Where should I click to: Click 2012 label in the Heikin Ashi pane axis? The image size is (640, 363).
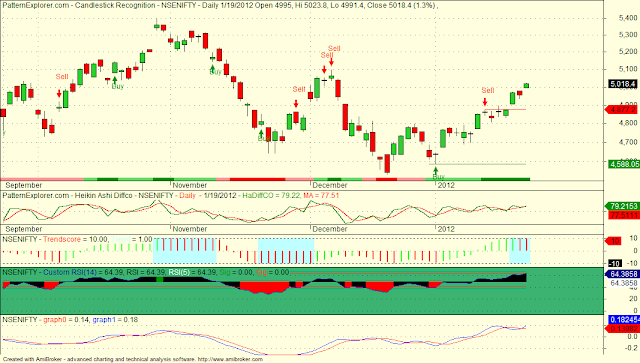click(446, 229)
